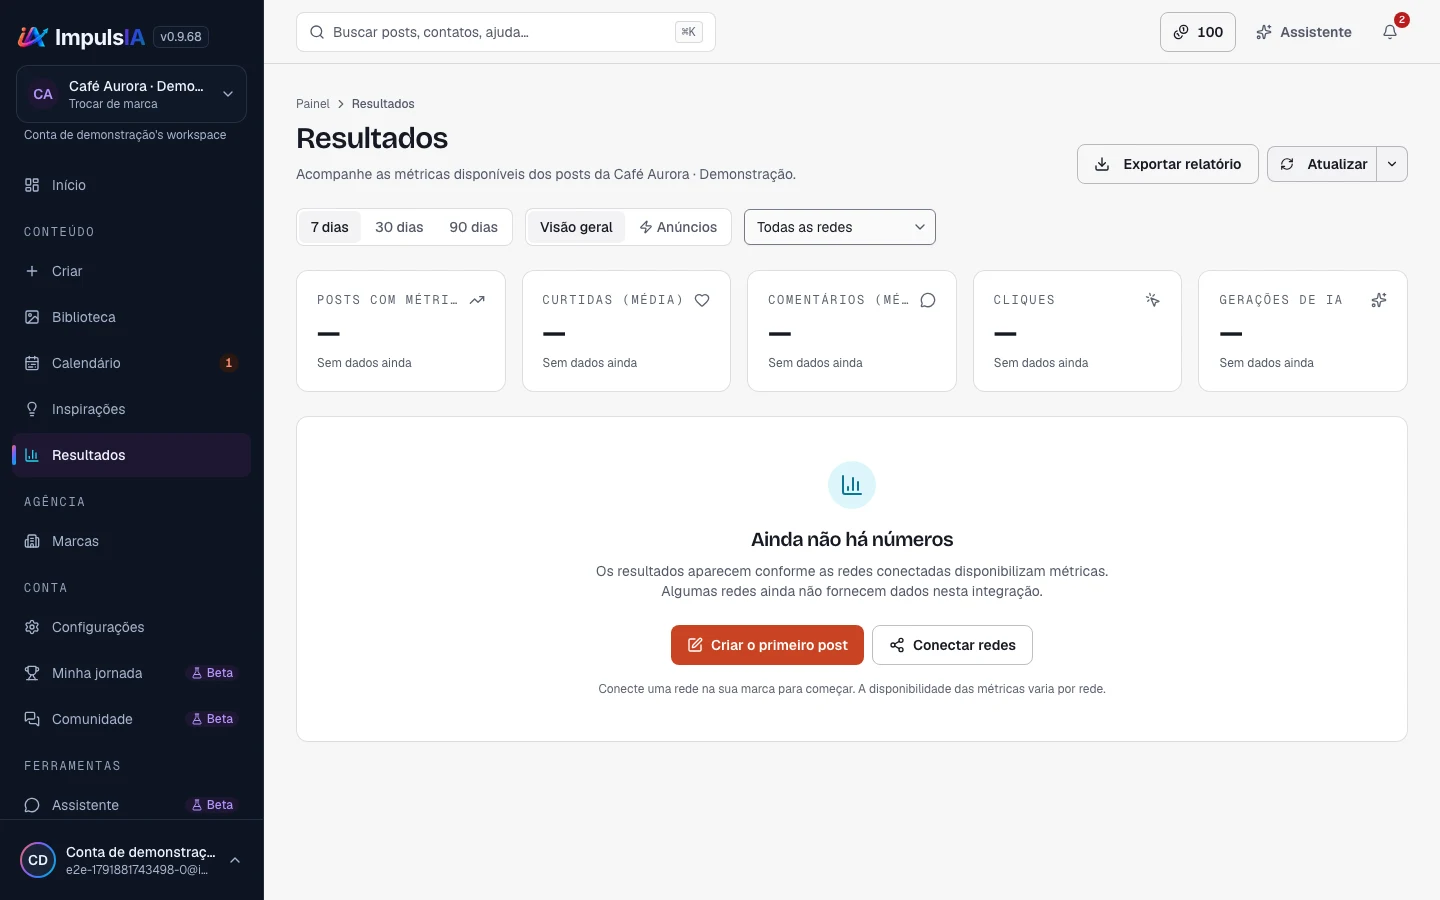
Task: Click the Resultados bar chart sidebar icon
Action: point(32,455)
